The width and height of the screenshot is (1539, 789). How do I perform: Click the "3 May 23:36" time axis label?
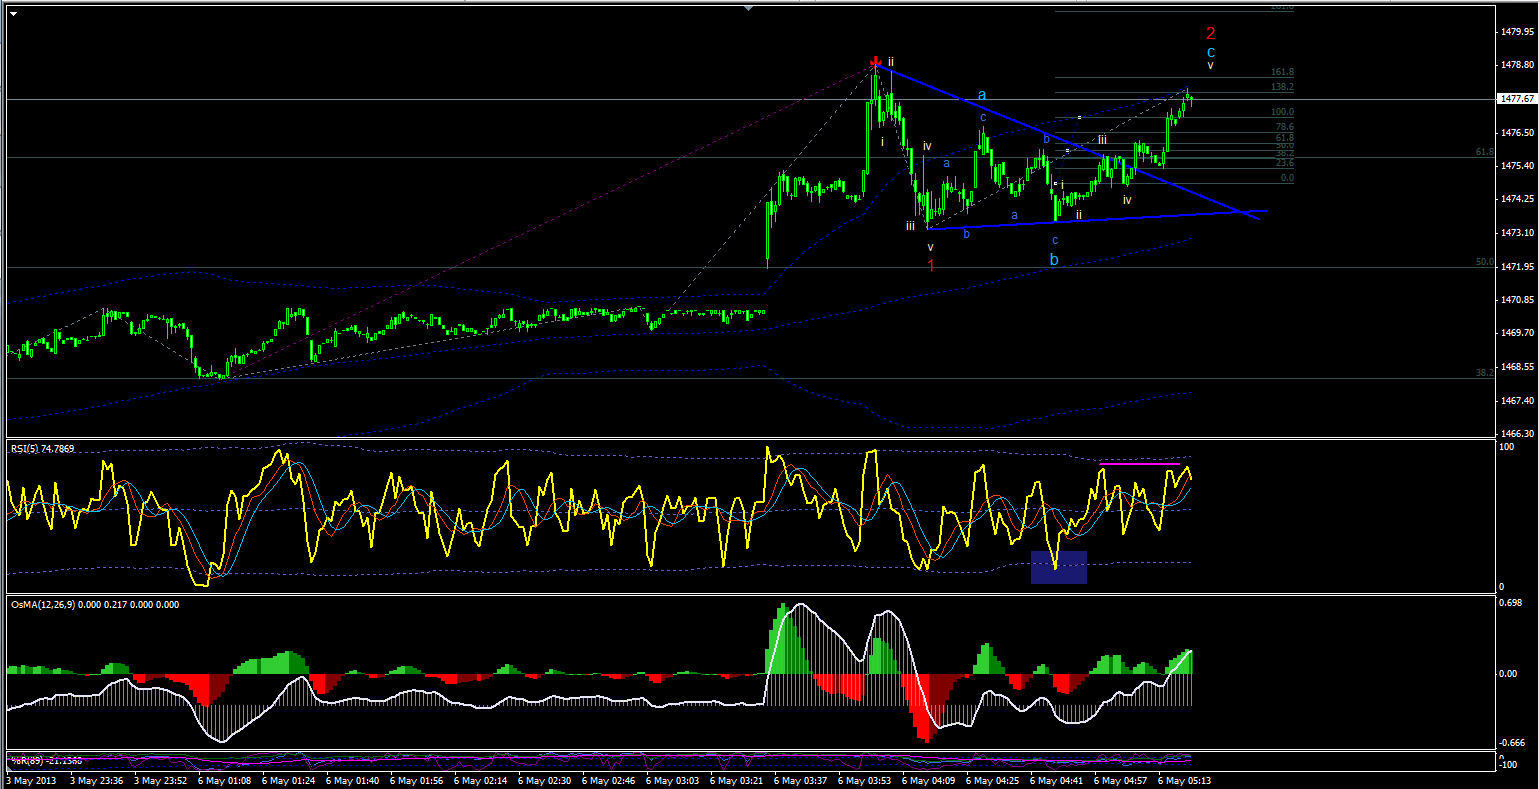pyautogui.click(x=99, y=780)
